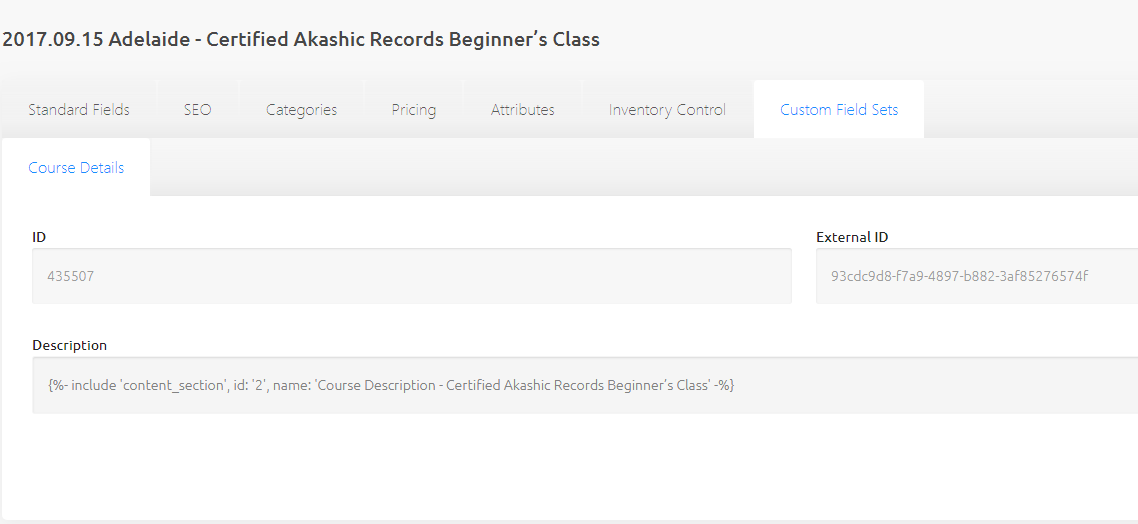Click 'Akashic Records' in the page title
The width and height of the screenshot is (1138, 524).
pos(355,40)
